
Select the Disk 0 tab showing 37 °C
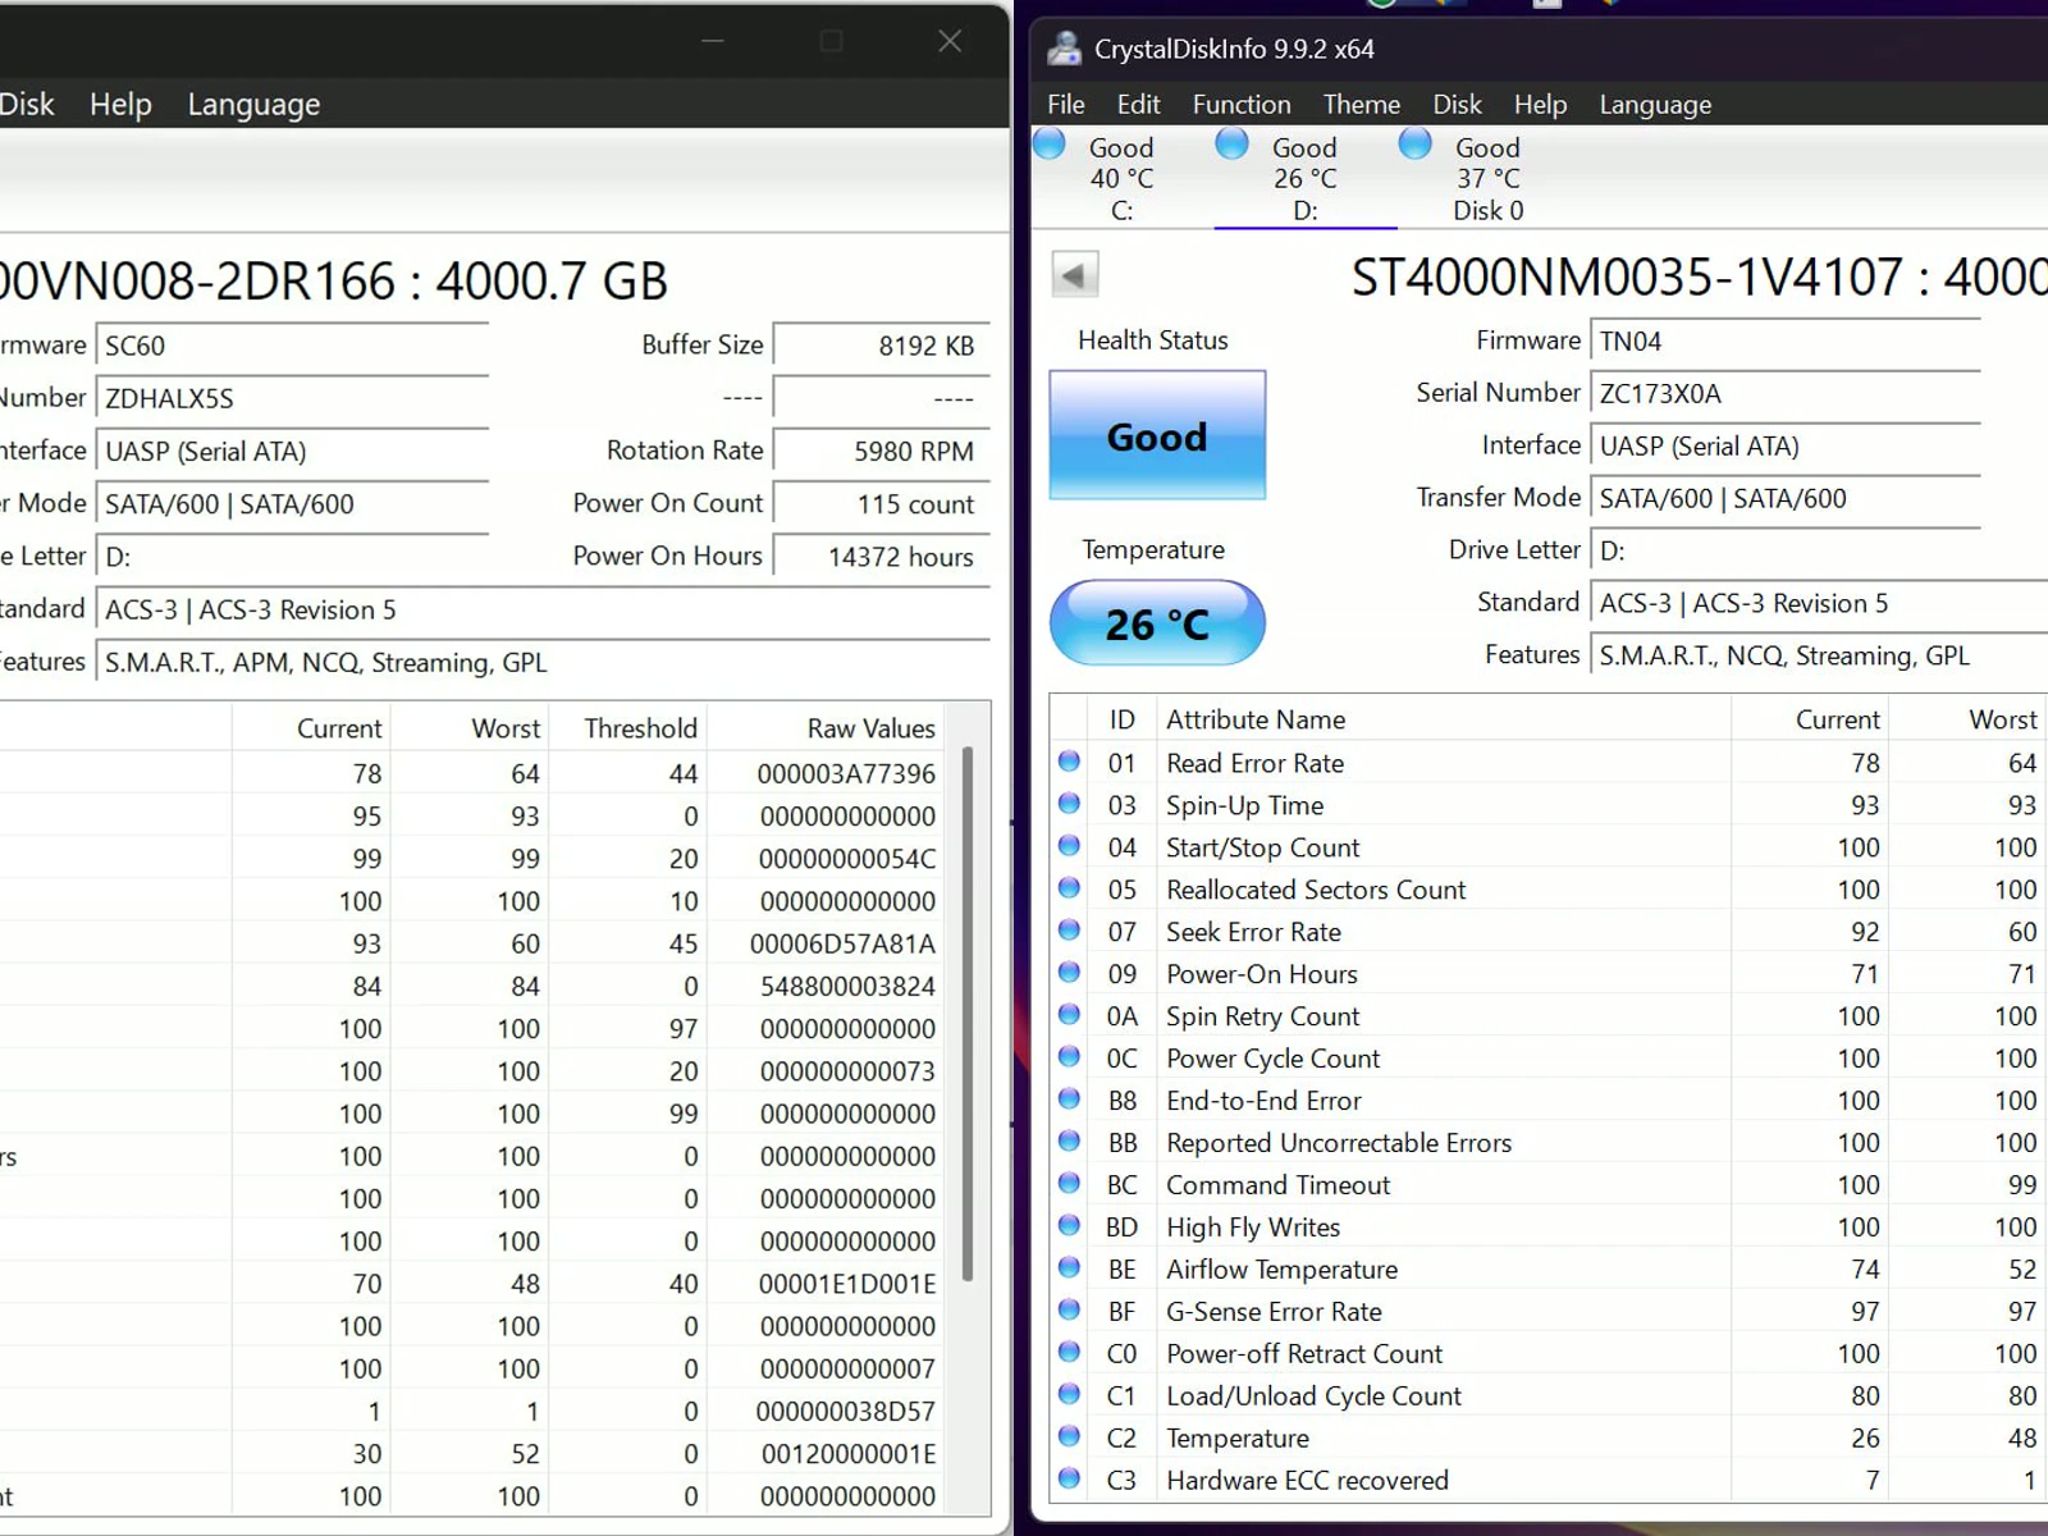[x=1488, y=178]
